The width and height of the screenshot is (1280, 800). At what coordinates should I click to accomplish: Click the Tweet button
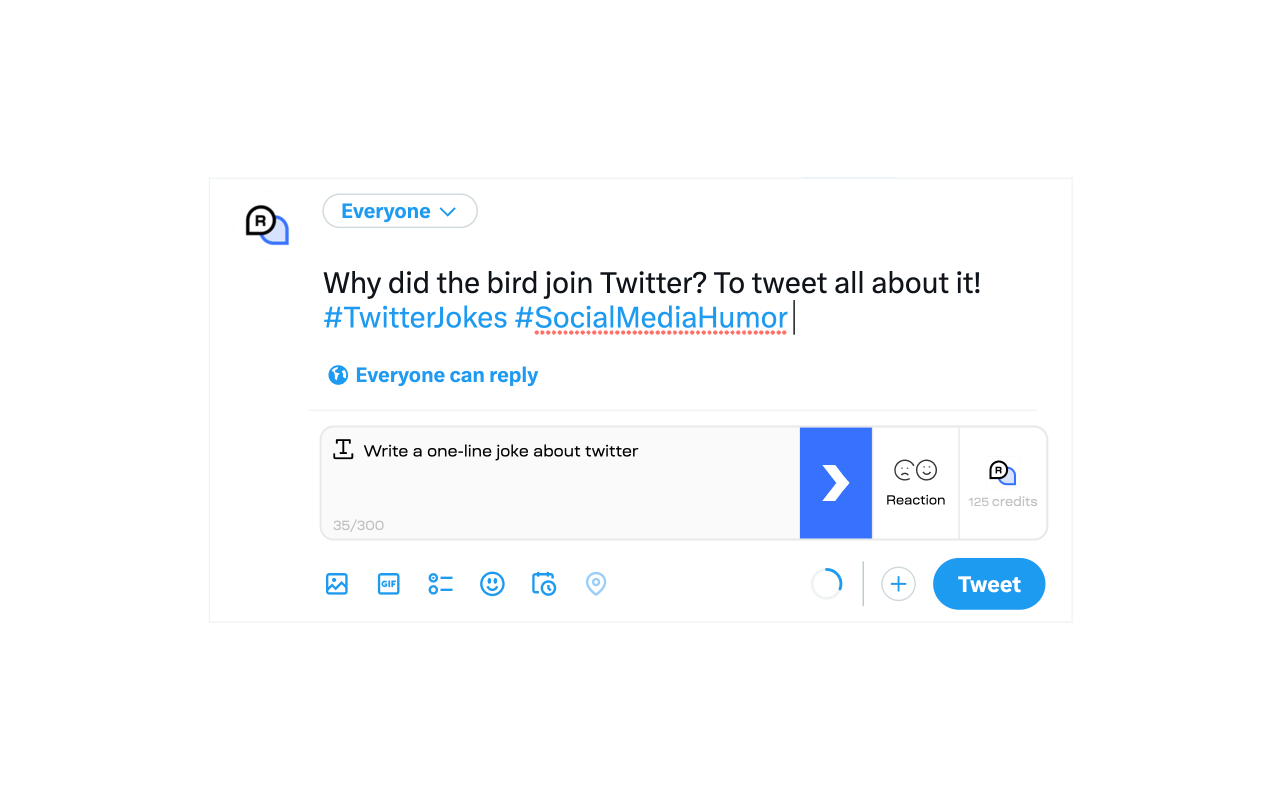tap(989, 584)
